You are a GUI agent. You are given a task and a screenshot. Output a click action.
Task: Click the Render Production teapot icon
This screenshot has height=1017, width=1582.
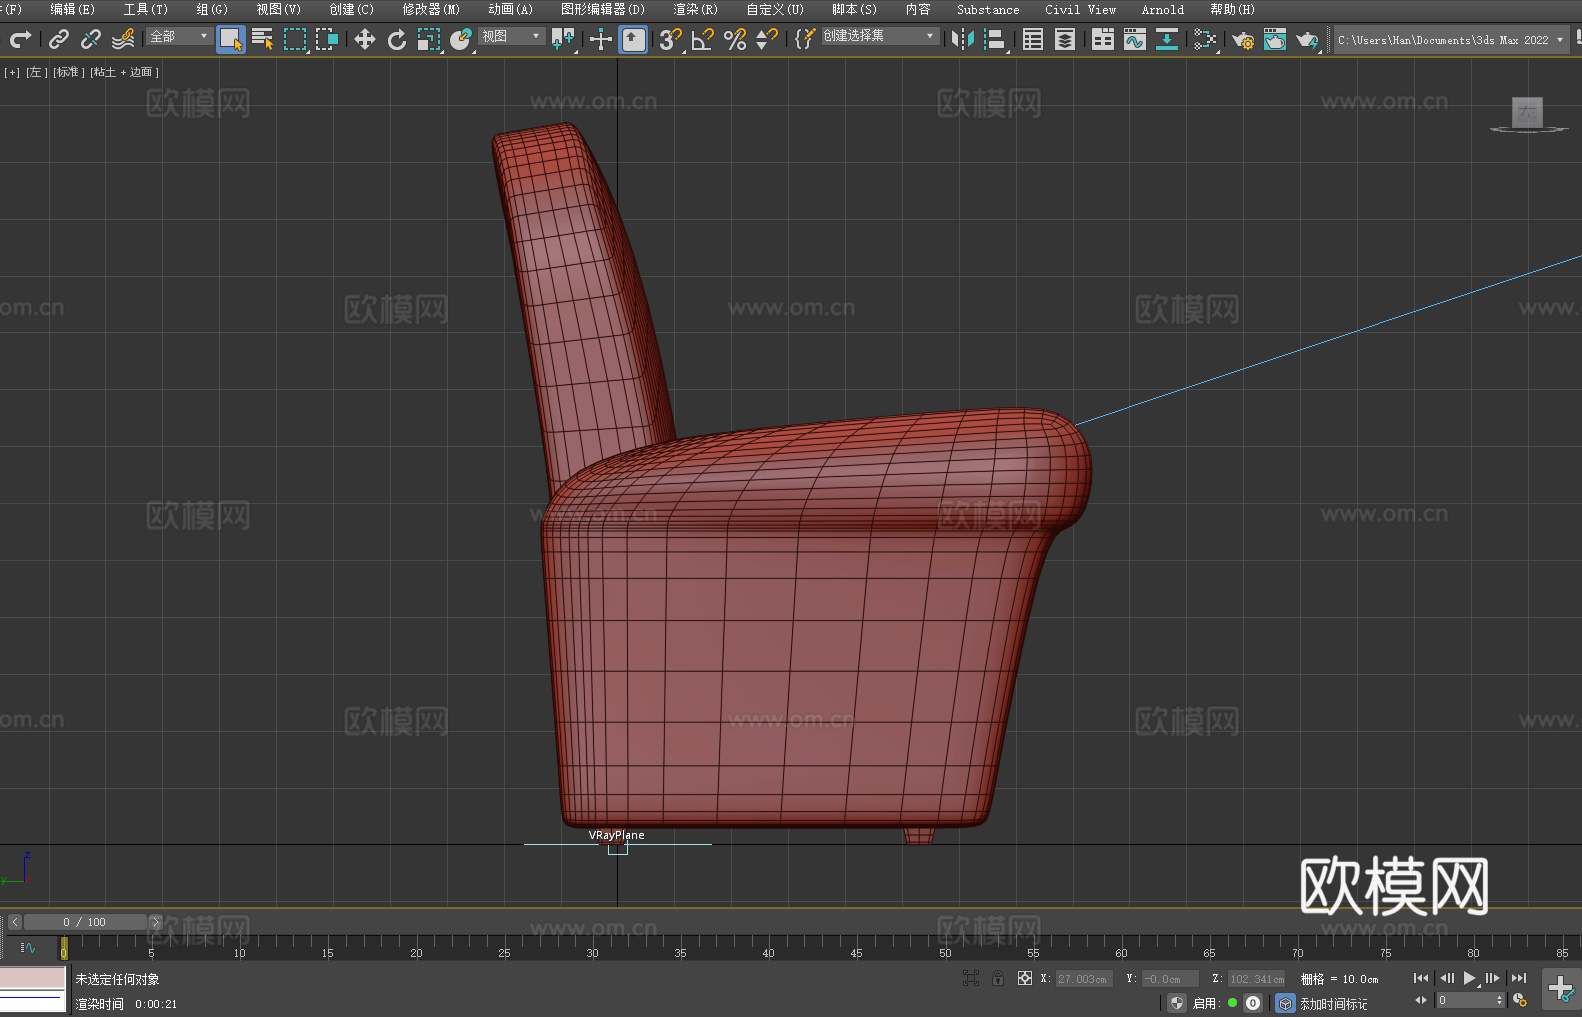pos(1308,39)
